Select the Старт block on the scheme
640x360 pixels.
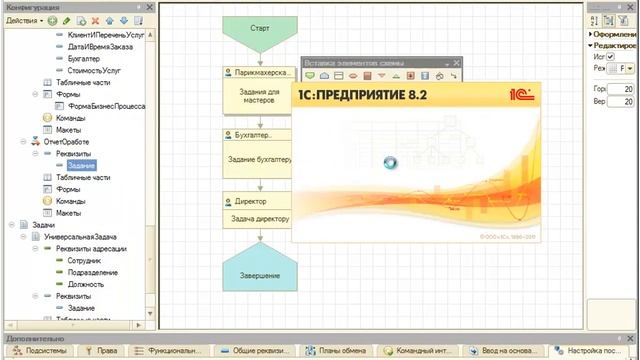pos(260,34)
